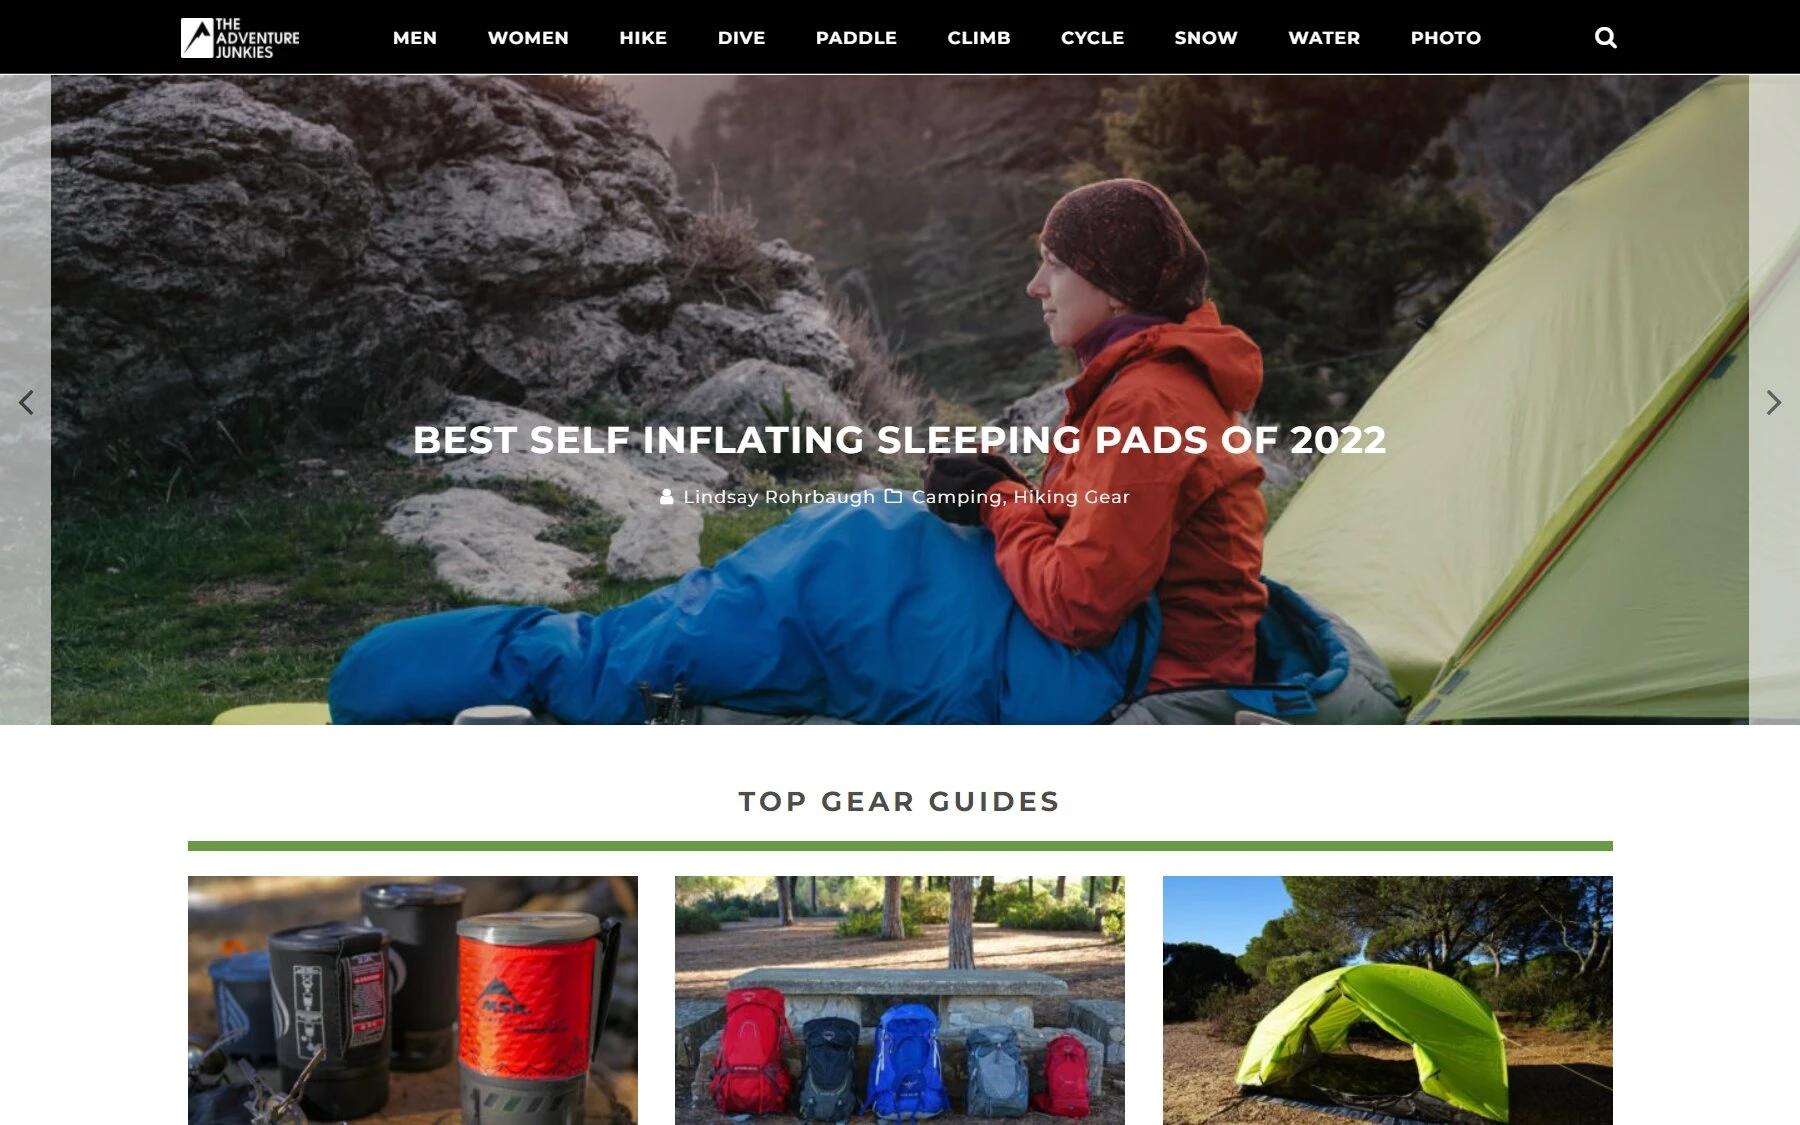Open the WOMEN menu
The width and height of the screenshot is (1800, 1125).
[528, 38]
